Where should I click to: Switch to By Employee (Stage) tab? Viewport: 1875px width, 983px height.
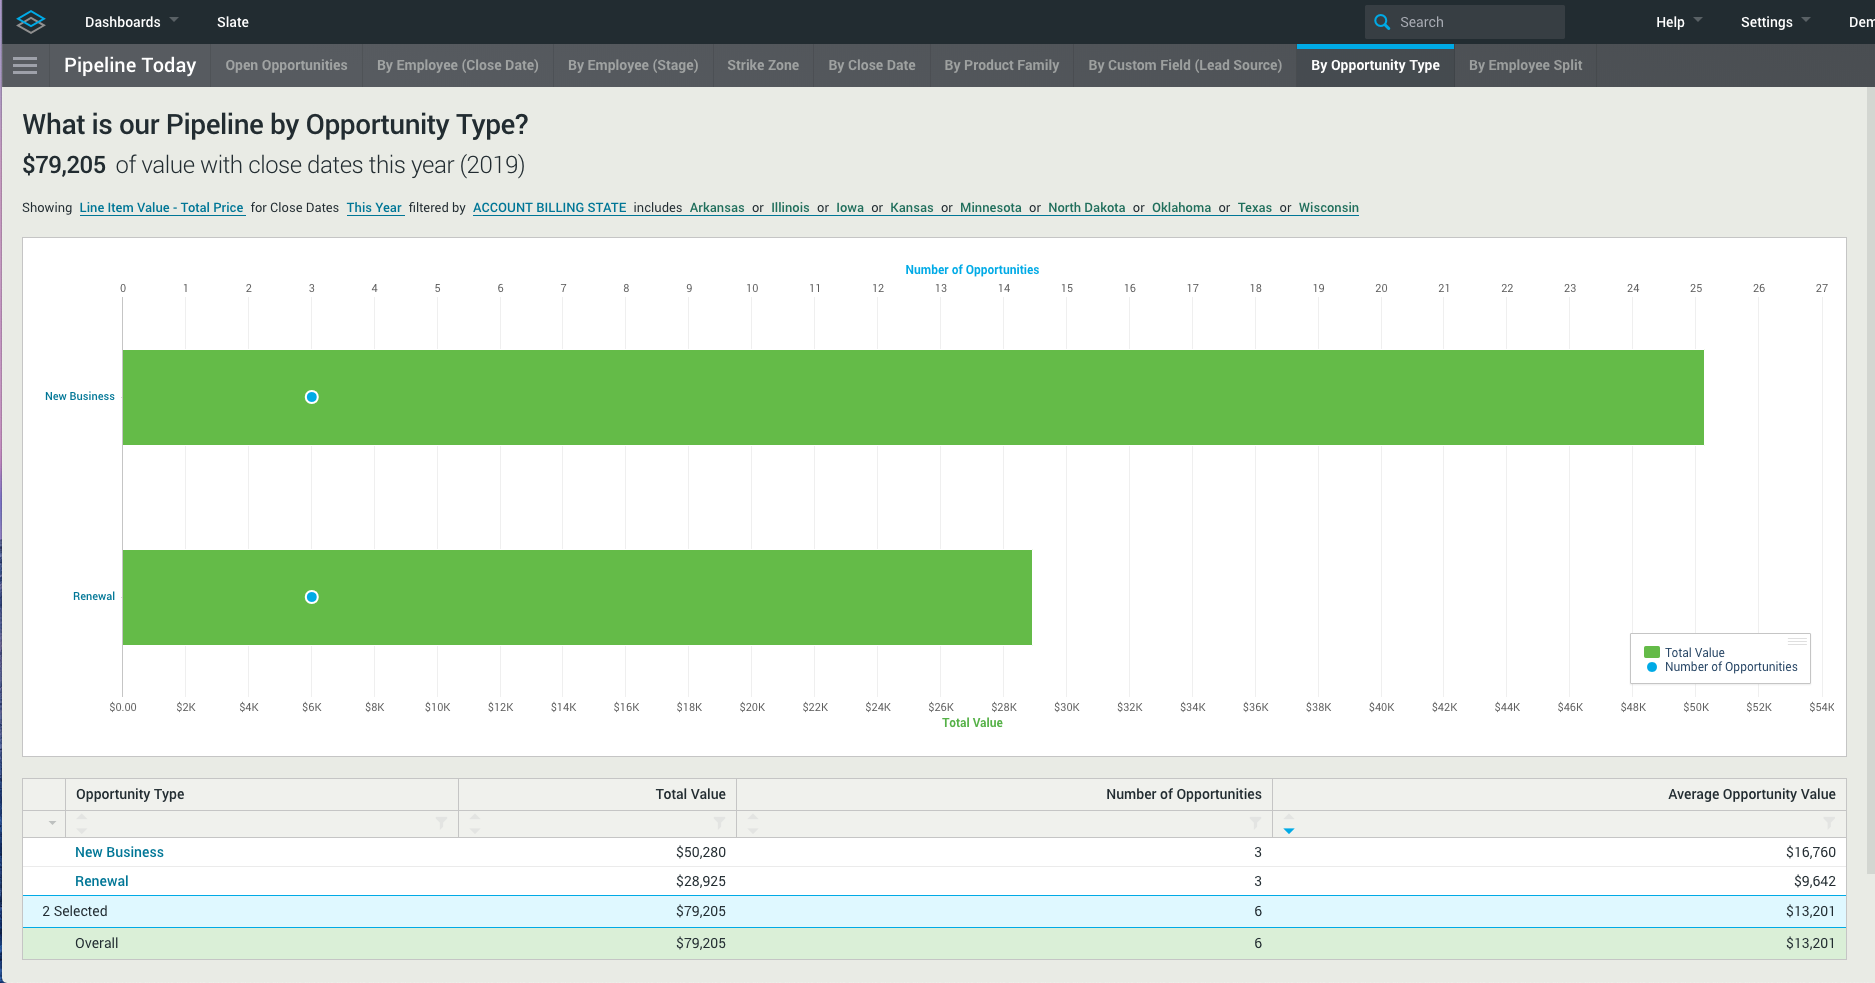pos(633,65)
